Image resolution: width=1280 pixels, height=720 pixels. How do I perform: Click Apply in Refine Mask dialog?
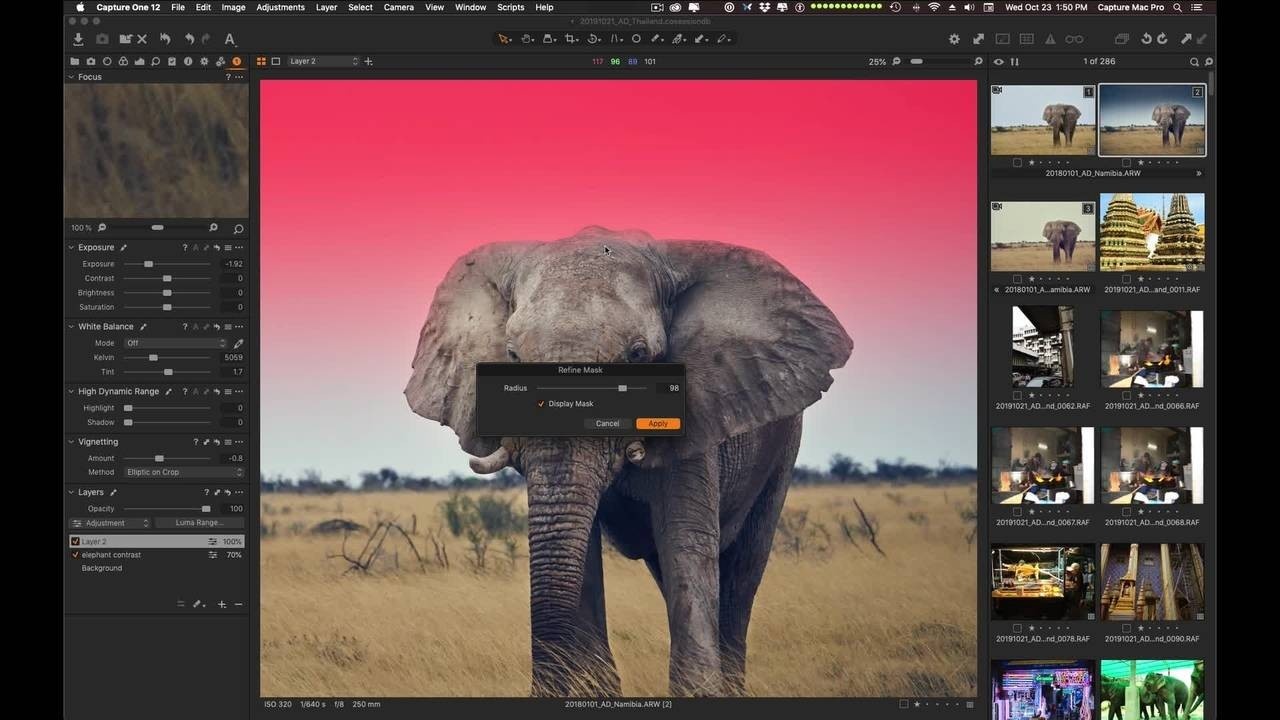tap(658, 424)
